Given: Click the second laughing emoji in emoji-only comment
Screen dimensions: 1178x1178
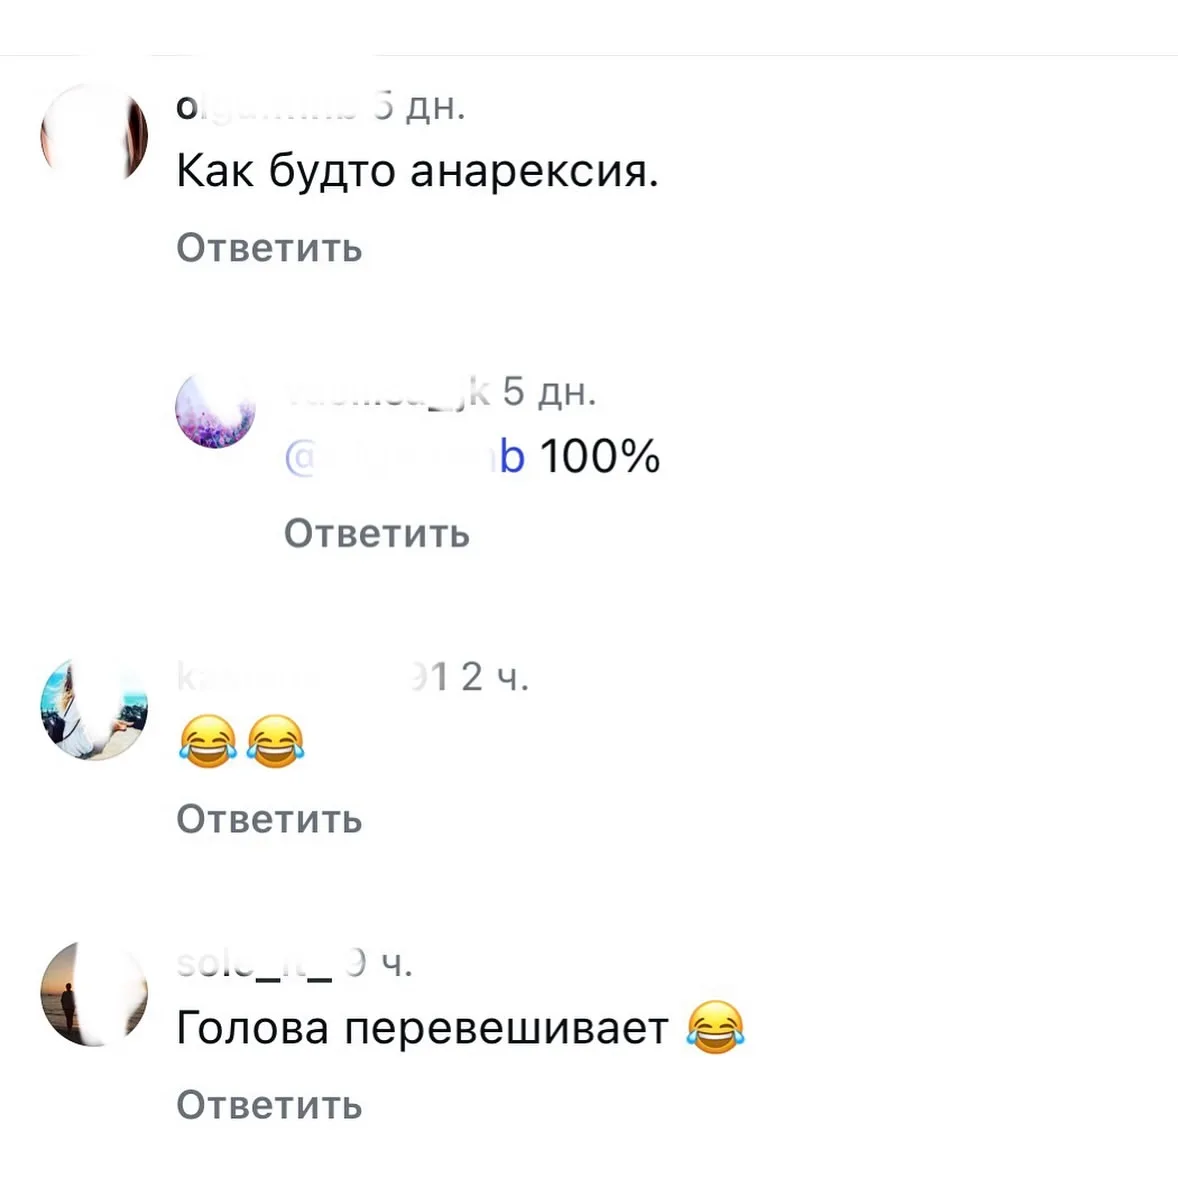Looking at the screenshot, I should pos(275,741).
